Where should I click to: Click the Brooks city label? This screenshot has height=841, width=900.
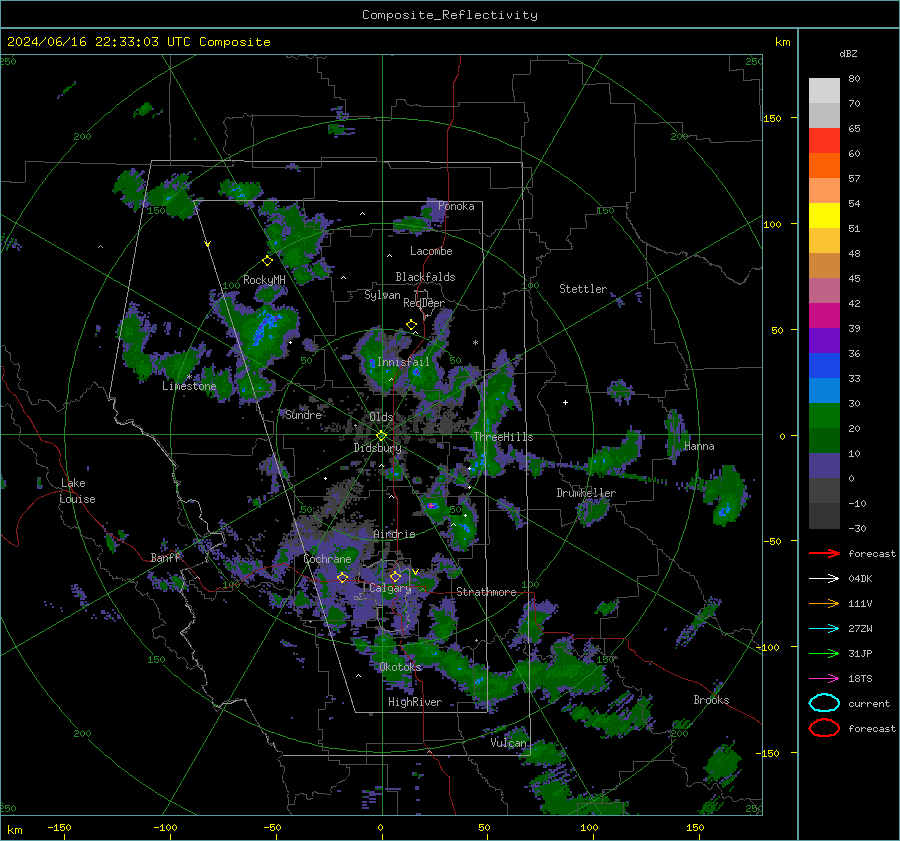coord(711,700)
